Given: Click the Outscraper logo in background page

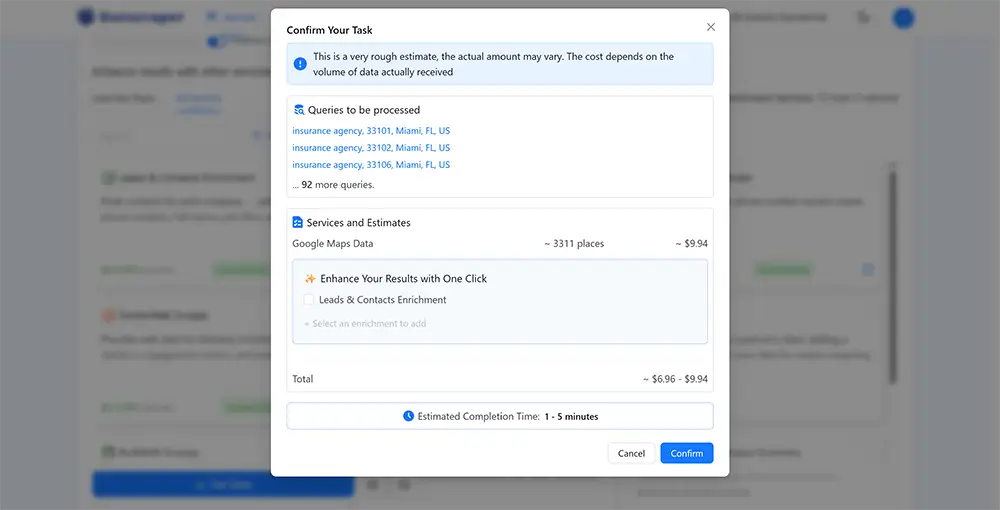Looking at the screenshot, I should tap(131, 17).
